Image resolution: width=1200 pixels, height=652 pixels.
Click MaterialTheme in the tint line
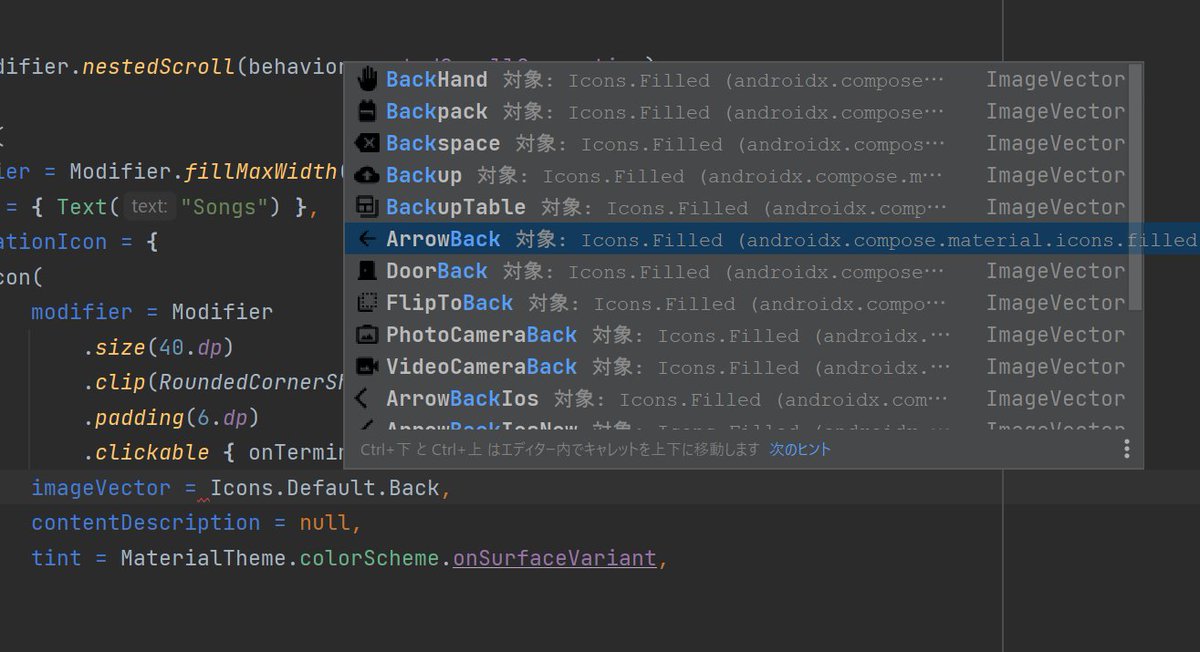coord(204,558)
